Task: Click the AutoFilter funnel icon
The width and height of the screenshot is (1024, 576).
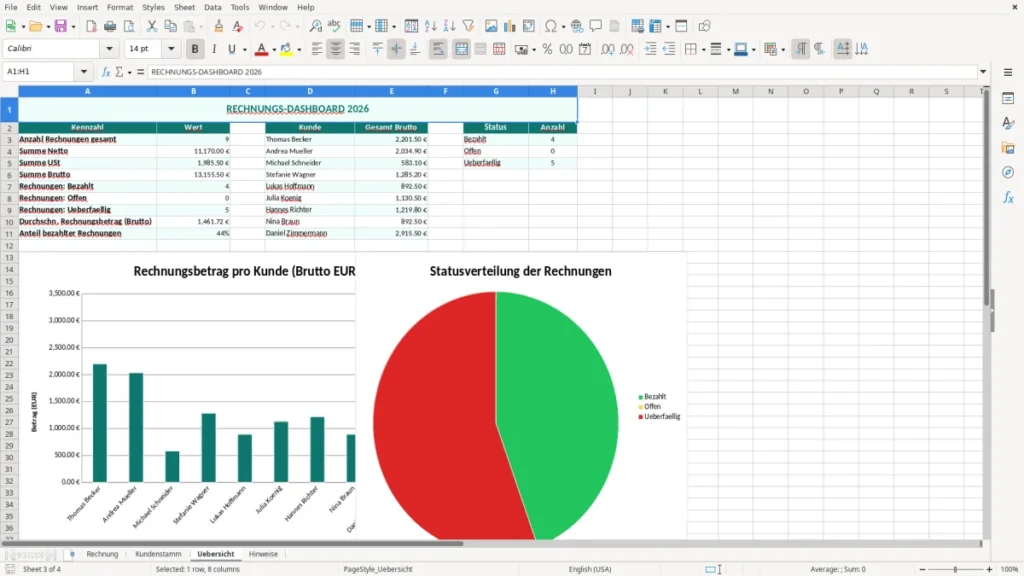Action: pyautogui.click(x=468, y=26)
